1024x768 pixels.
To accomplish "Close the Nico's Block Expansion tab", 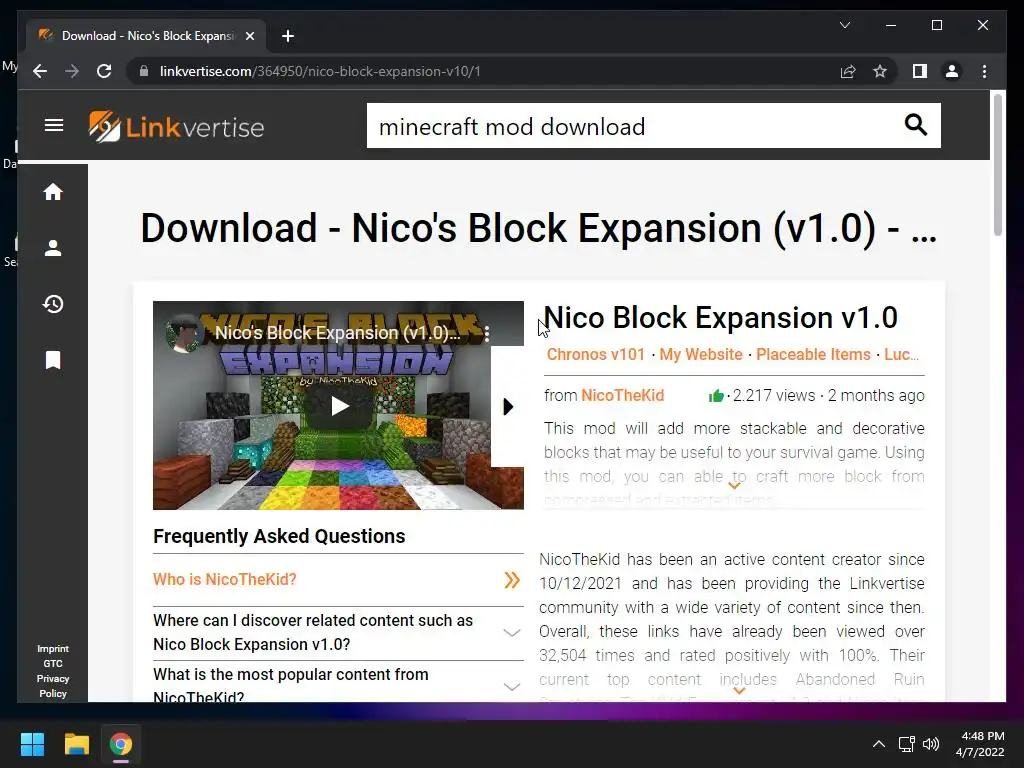I will click(249, 36).
